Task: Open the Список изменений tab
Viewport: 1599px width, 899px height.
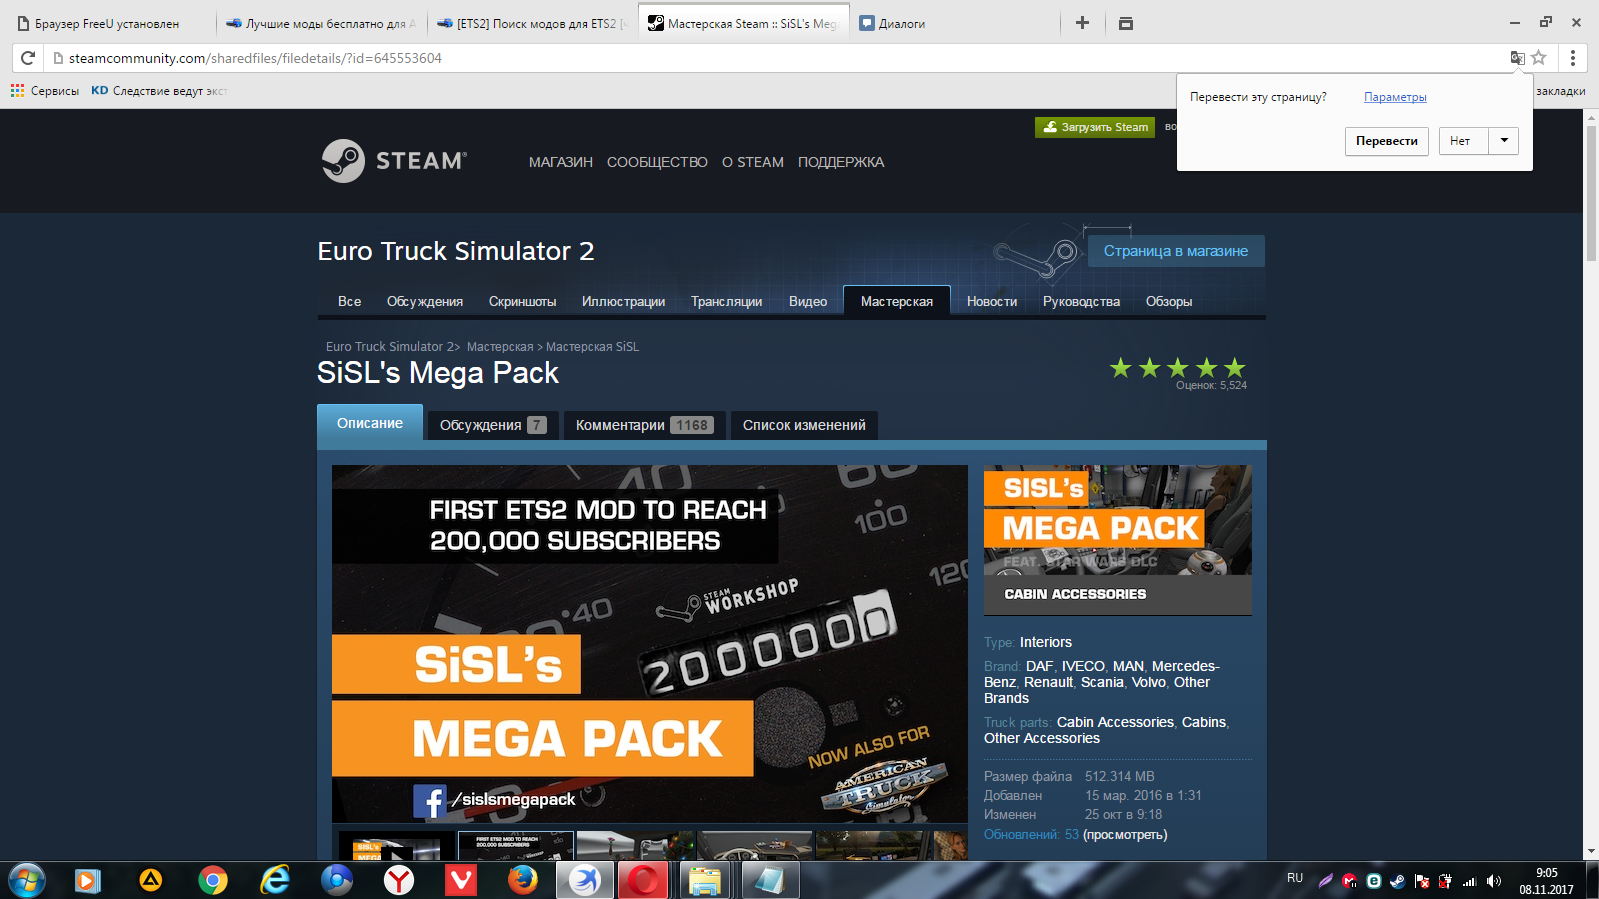Action: point(804,425)
